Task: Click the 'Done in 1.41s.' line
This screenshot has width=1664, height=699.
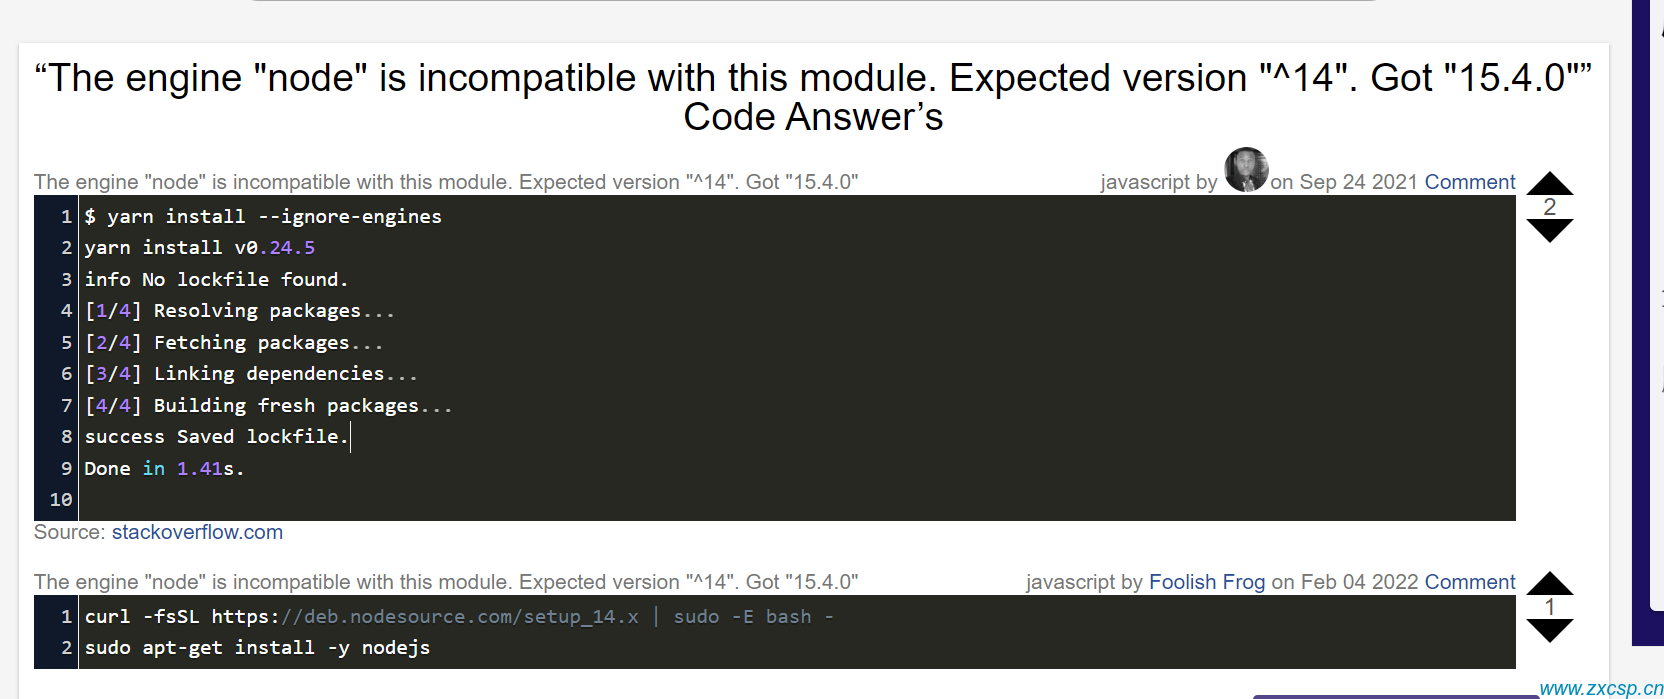Action: (164, 468)
